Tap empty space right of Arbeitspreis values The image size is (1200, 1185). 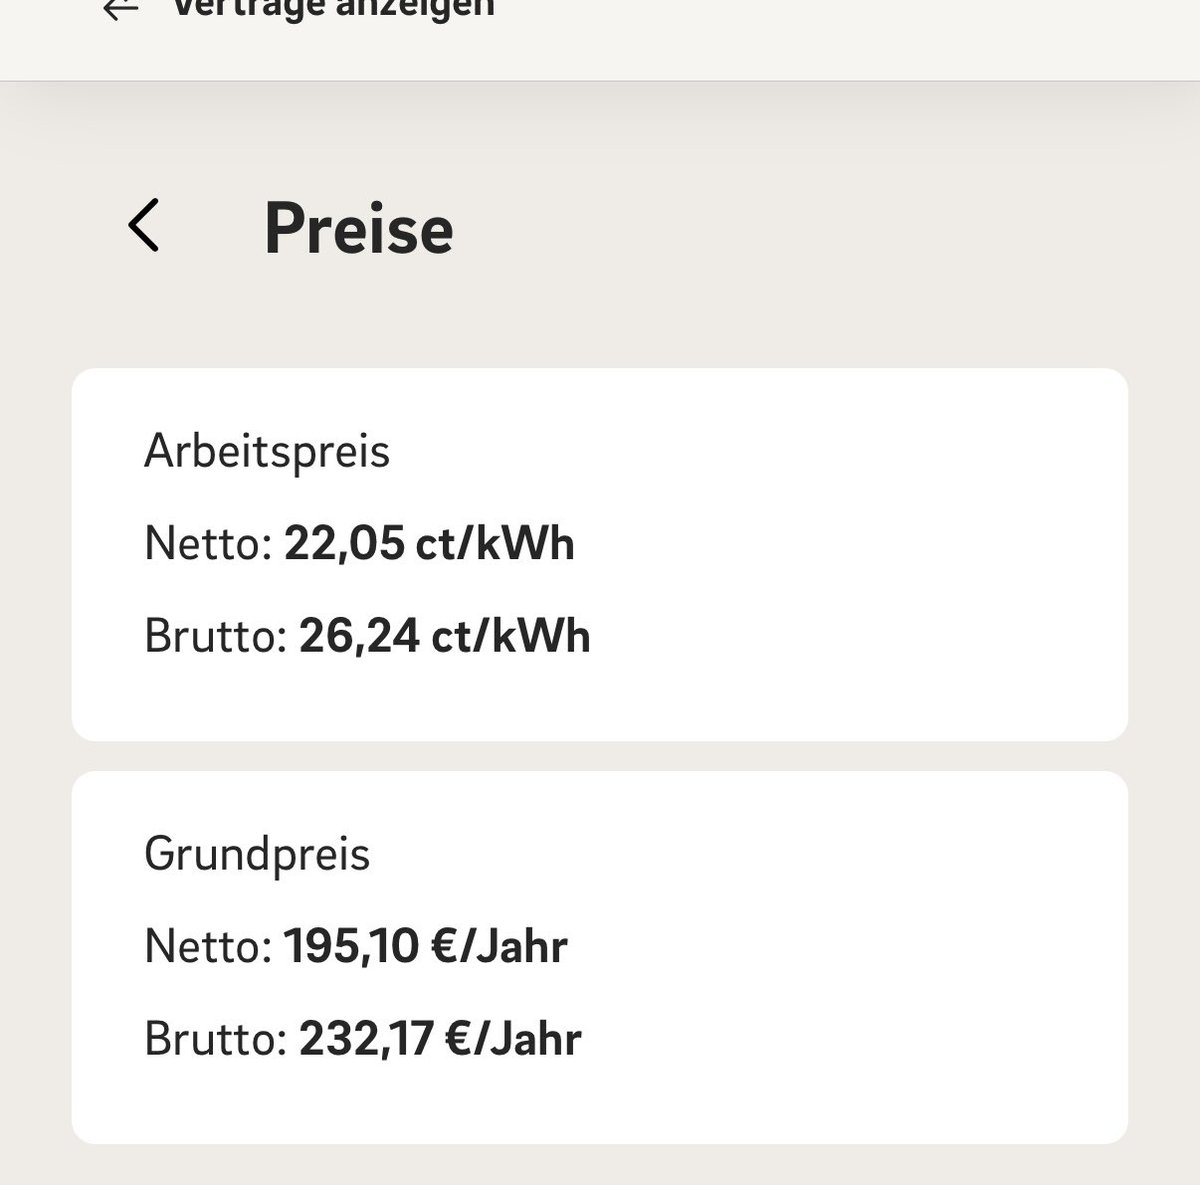point(860,590)
